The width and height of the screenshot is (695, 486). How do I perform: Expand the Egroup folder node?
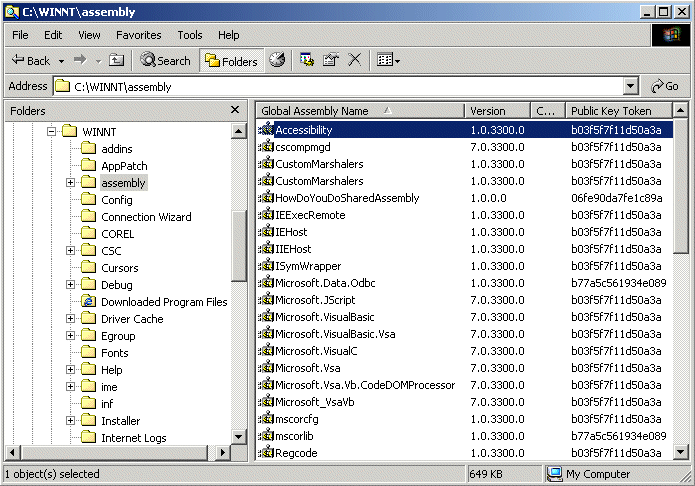click(70, 335)
